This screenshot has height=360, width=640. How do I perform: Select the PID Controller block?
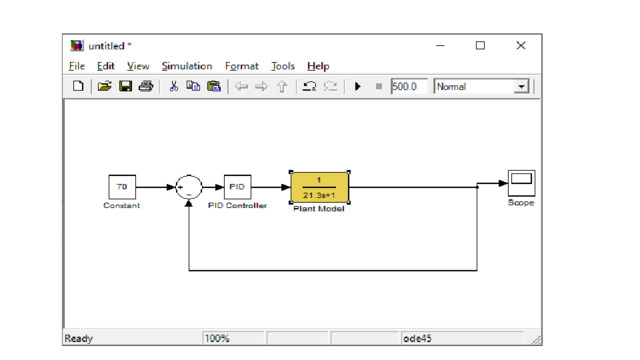coord(238,187)
